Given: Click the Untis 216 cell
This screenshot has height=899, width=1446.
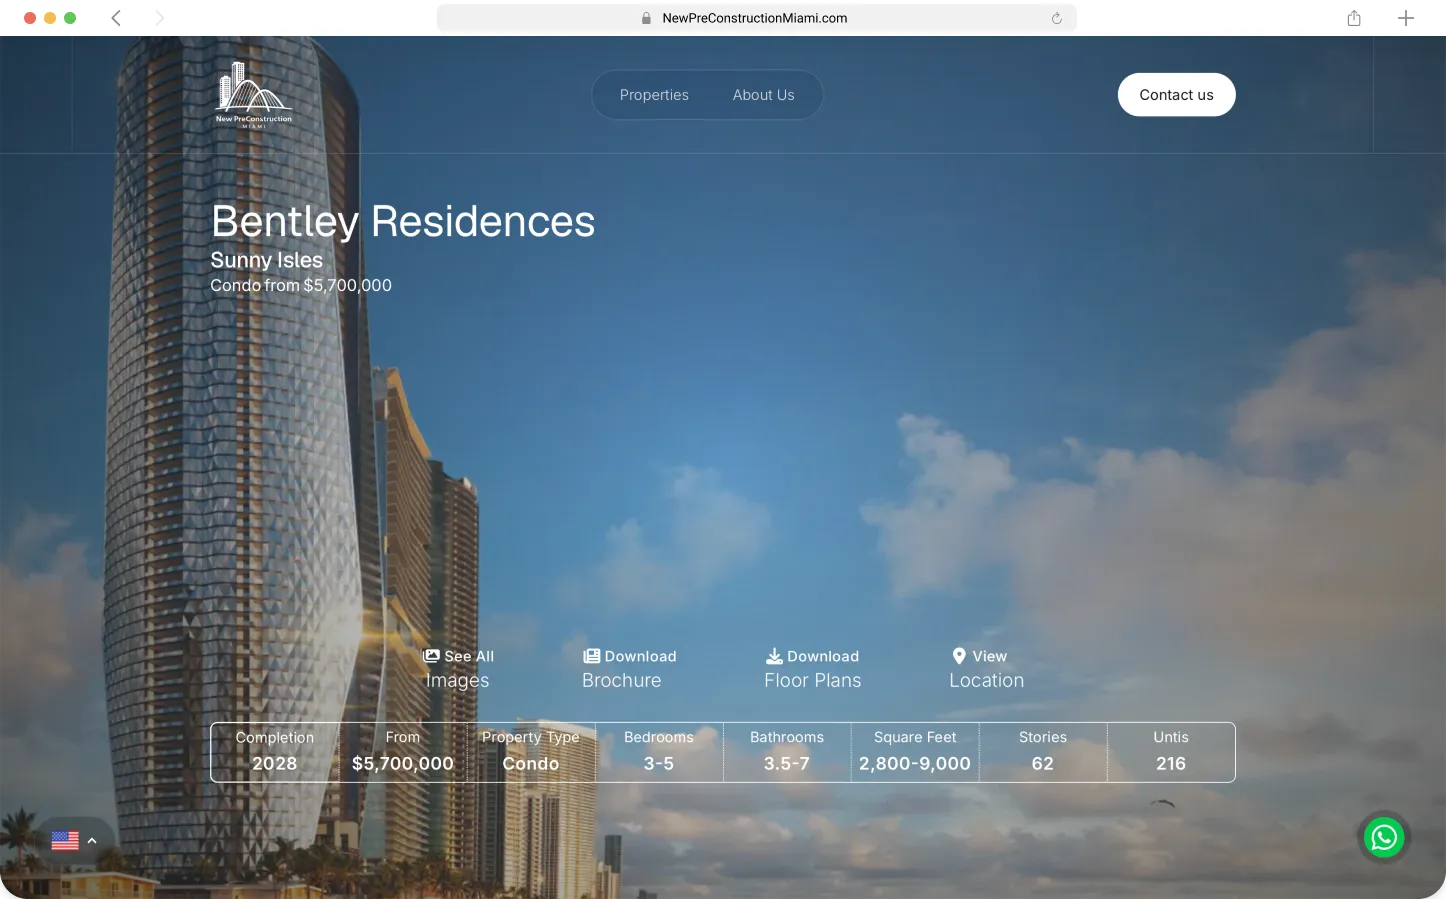Looking at the screenshot, I should pyautogui.click(x=1171, y=752).
